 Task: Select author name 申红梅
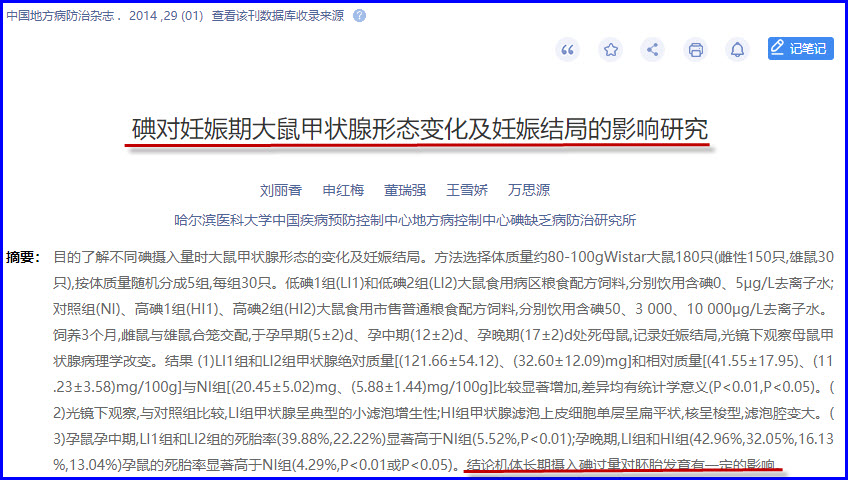click(343, 190)
